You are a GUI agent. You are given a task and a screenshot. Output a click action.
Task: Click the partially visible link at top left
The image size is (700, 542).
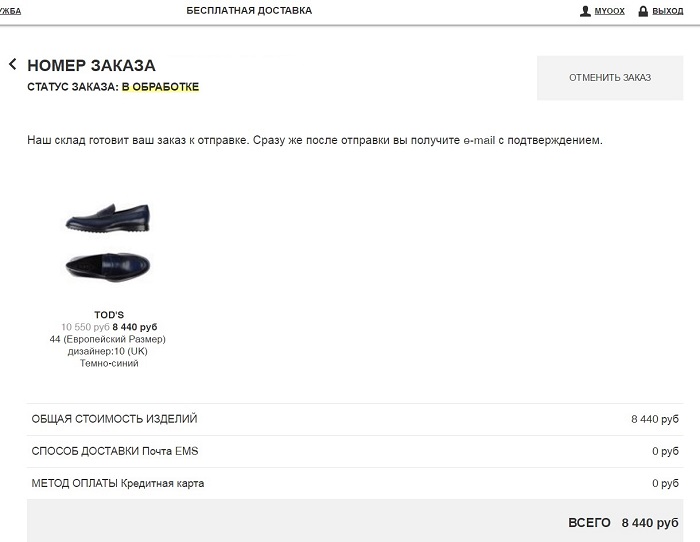(x=10, y=11)
